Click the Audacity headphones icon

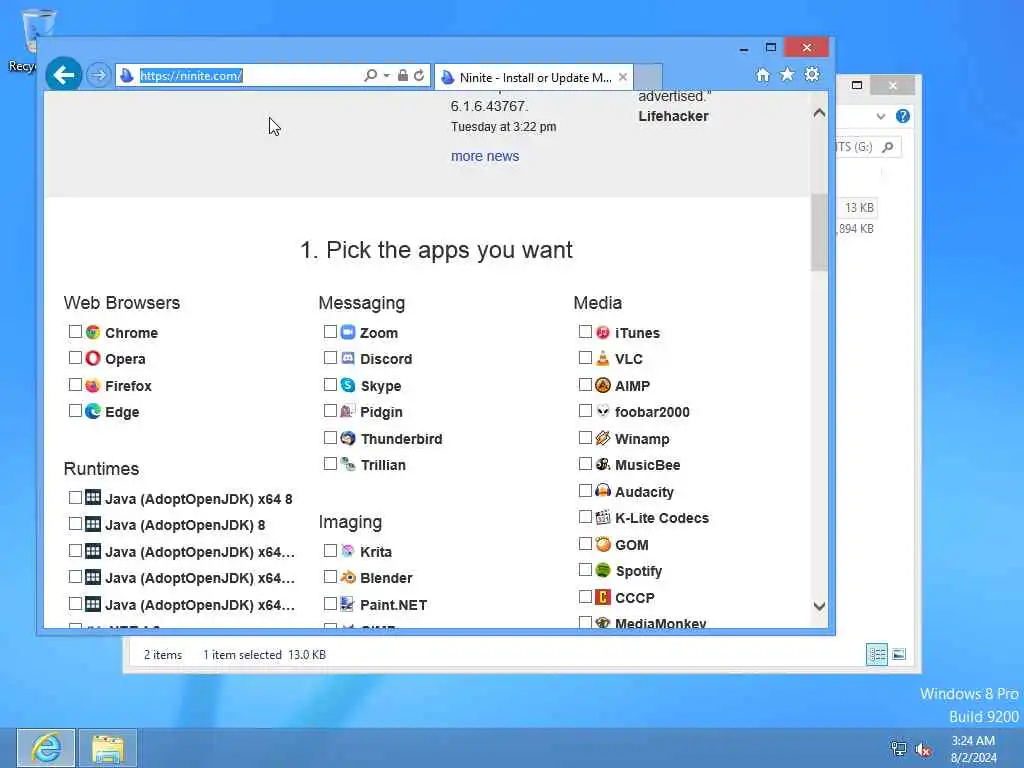coord(603,491)
